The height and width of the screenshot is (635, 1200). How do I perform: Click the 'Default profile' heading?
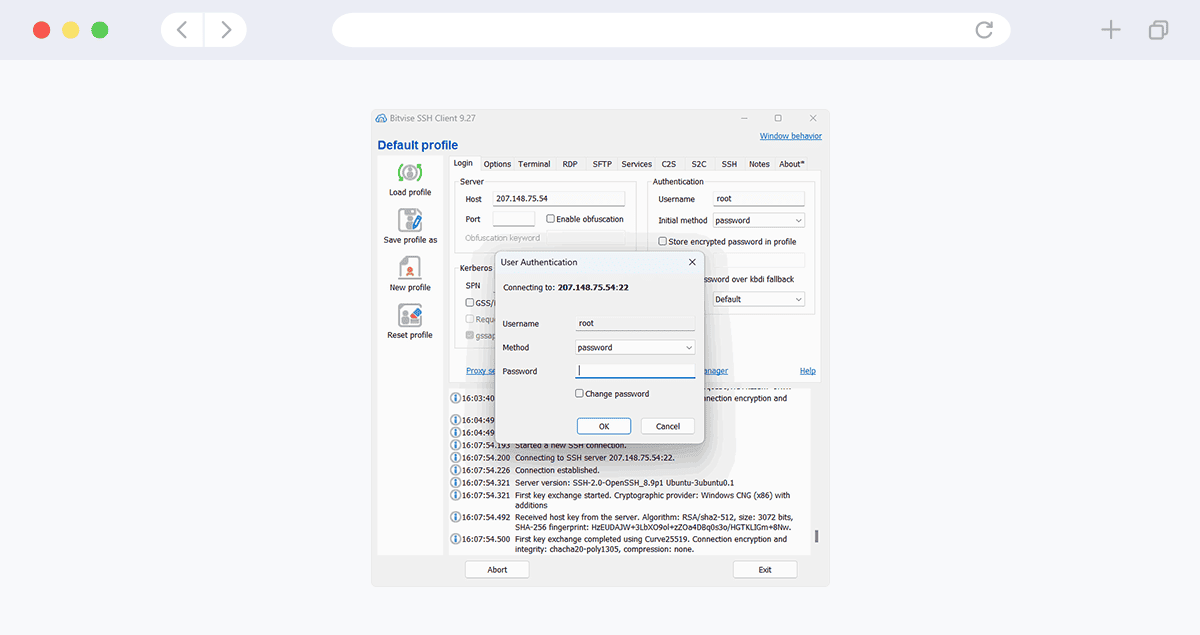point(418,145)
